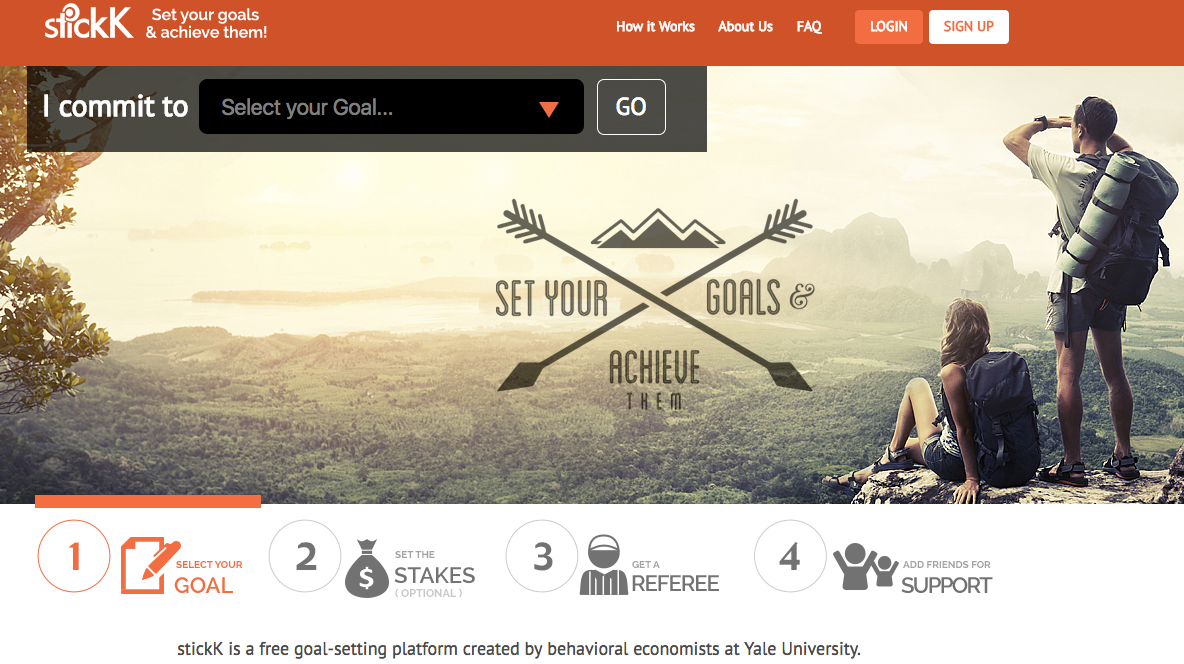Select the step 2 circle
Image resolution: width=1184 pixels, height=664 pixels.
coord(305,556)
